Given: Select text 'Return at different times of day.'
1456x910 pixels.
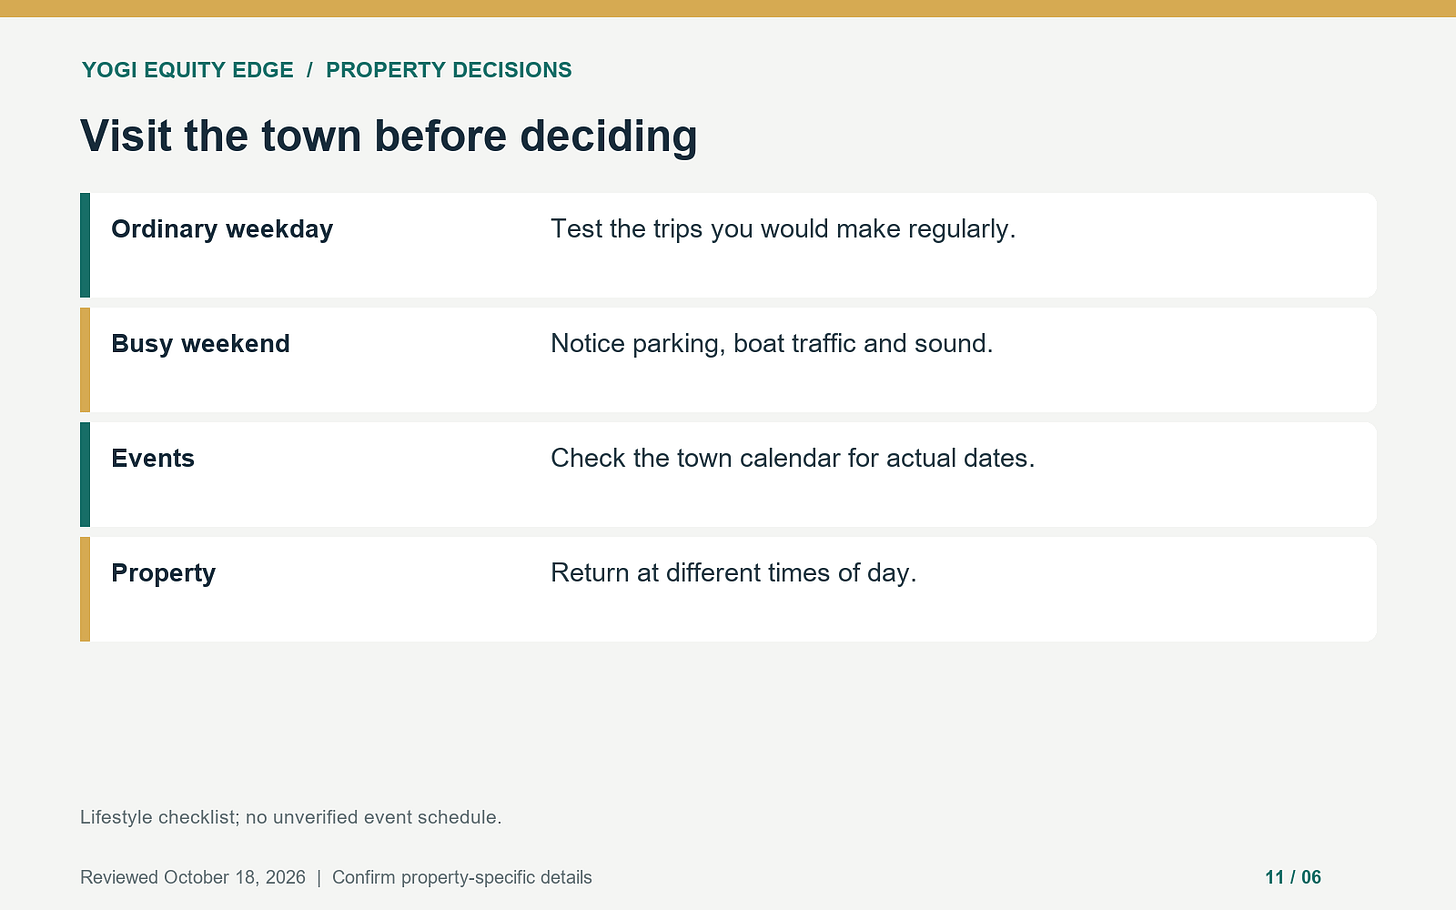Looking at the screenshot, I should (x=734, y=573).
